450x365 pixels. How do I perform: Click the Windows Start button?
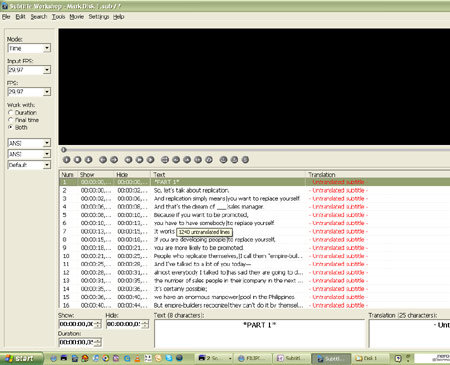(x=21, y=358)
